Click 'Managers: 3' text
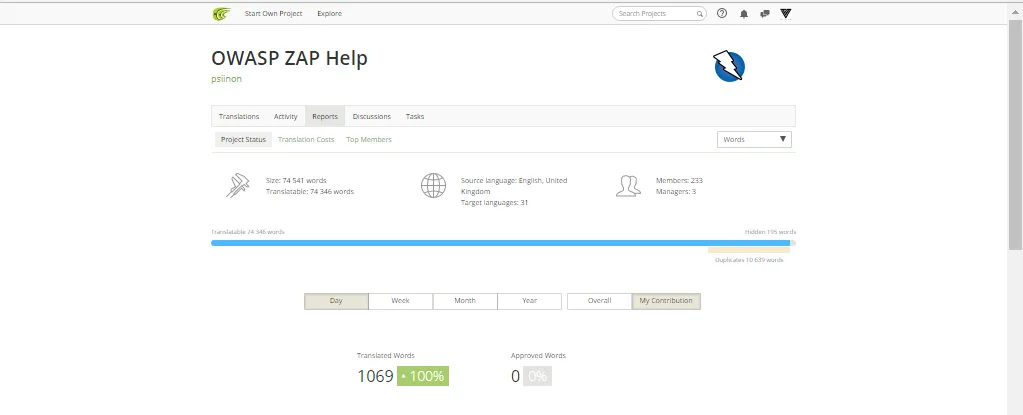The width and height of the screenshot is (1023, 415). (676, 192)
